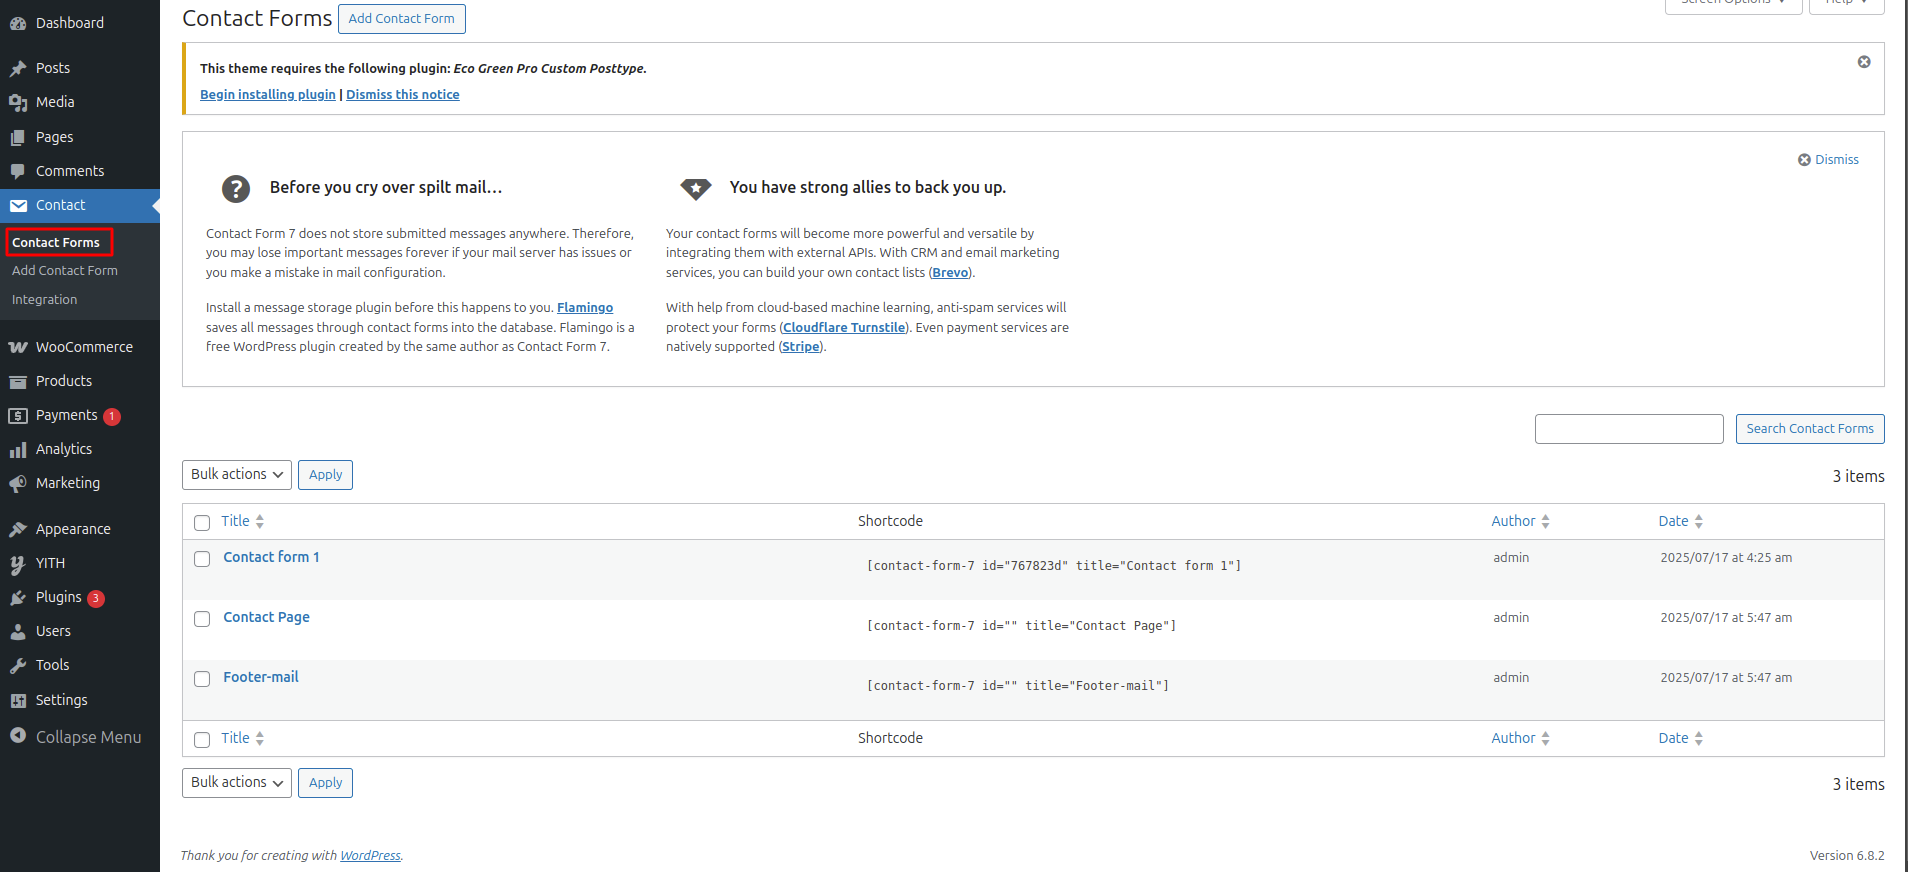1908x872 pixels.
Task: Click the Plugins plug icon
Action: click(x=18, y=597)
